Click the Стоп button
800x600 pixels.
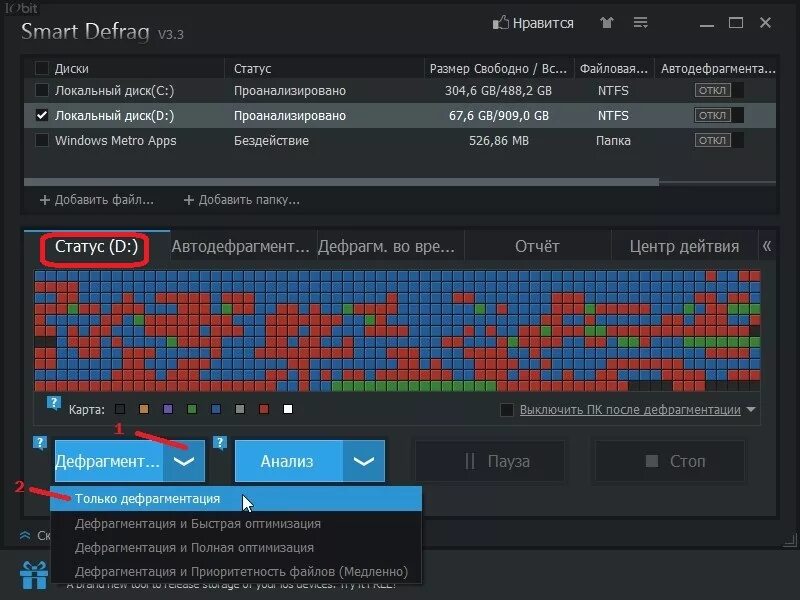click(669, 461)
